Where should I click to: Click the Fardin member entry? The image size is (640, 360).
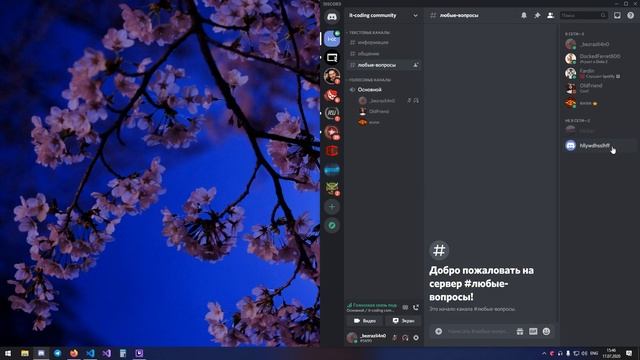(x=599, y=73)
